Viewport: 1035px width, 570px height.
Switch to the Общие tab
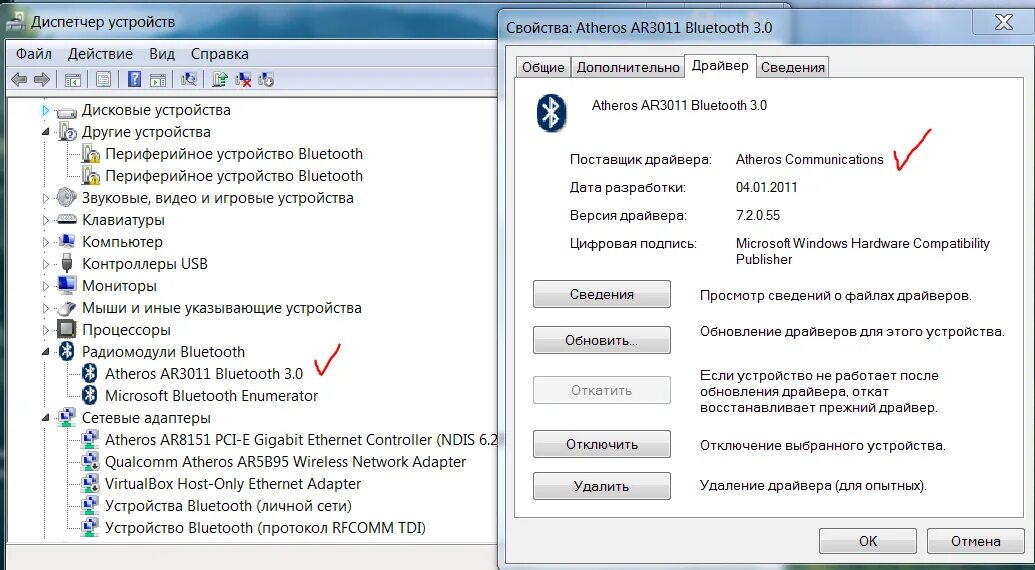pyautogui.click(x=543, y=67)
